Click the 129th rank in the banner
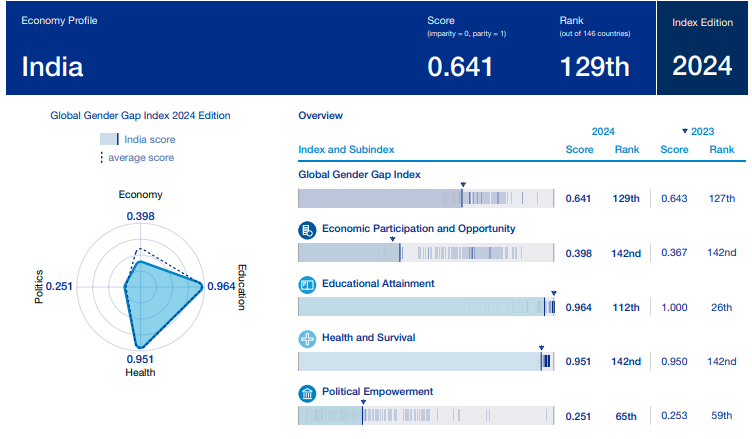Viewport: 752px width, 439px height. point(594,67)
